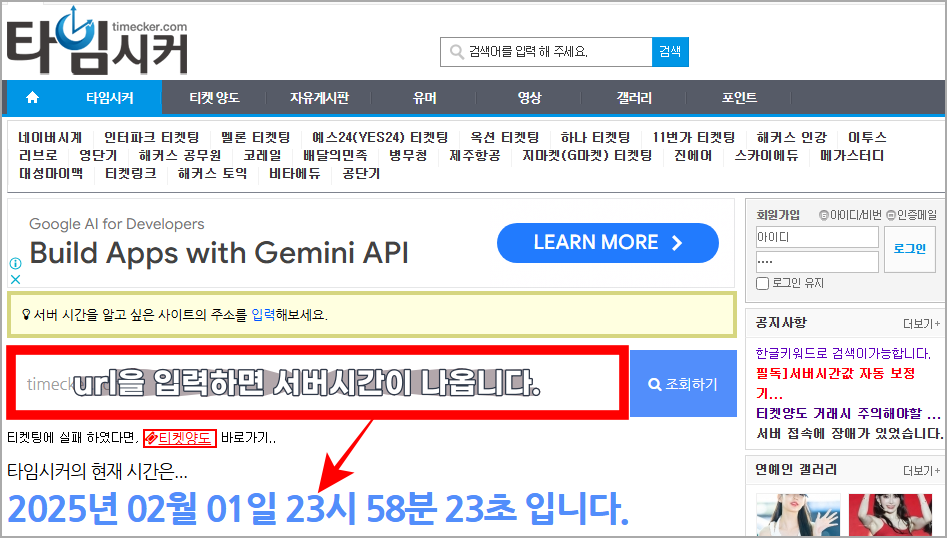
Task: Open 티켓링크 link
Action: point(130,174)
